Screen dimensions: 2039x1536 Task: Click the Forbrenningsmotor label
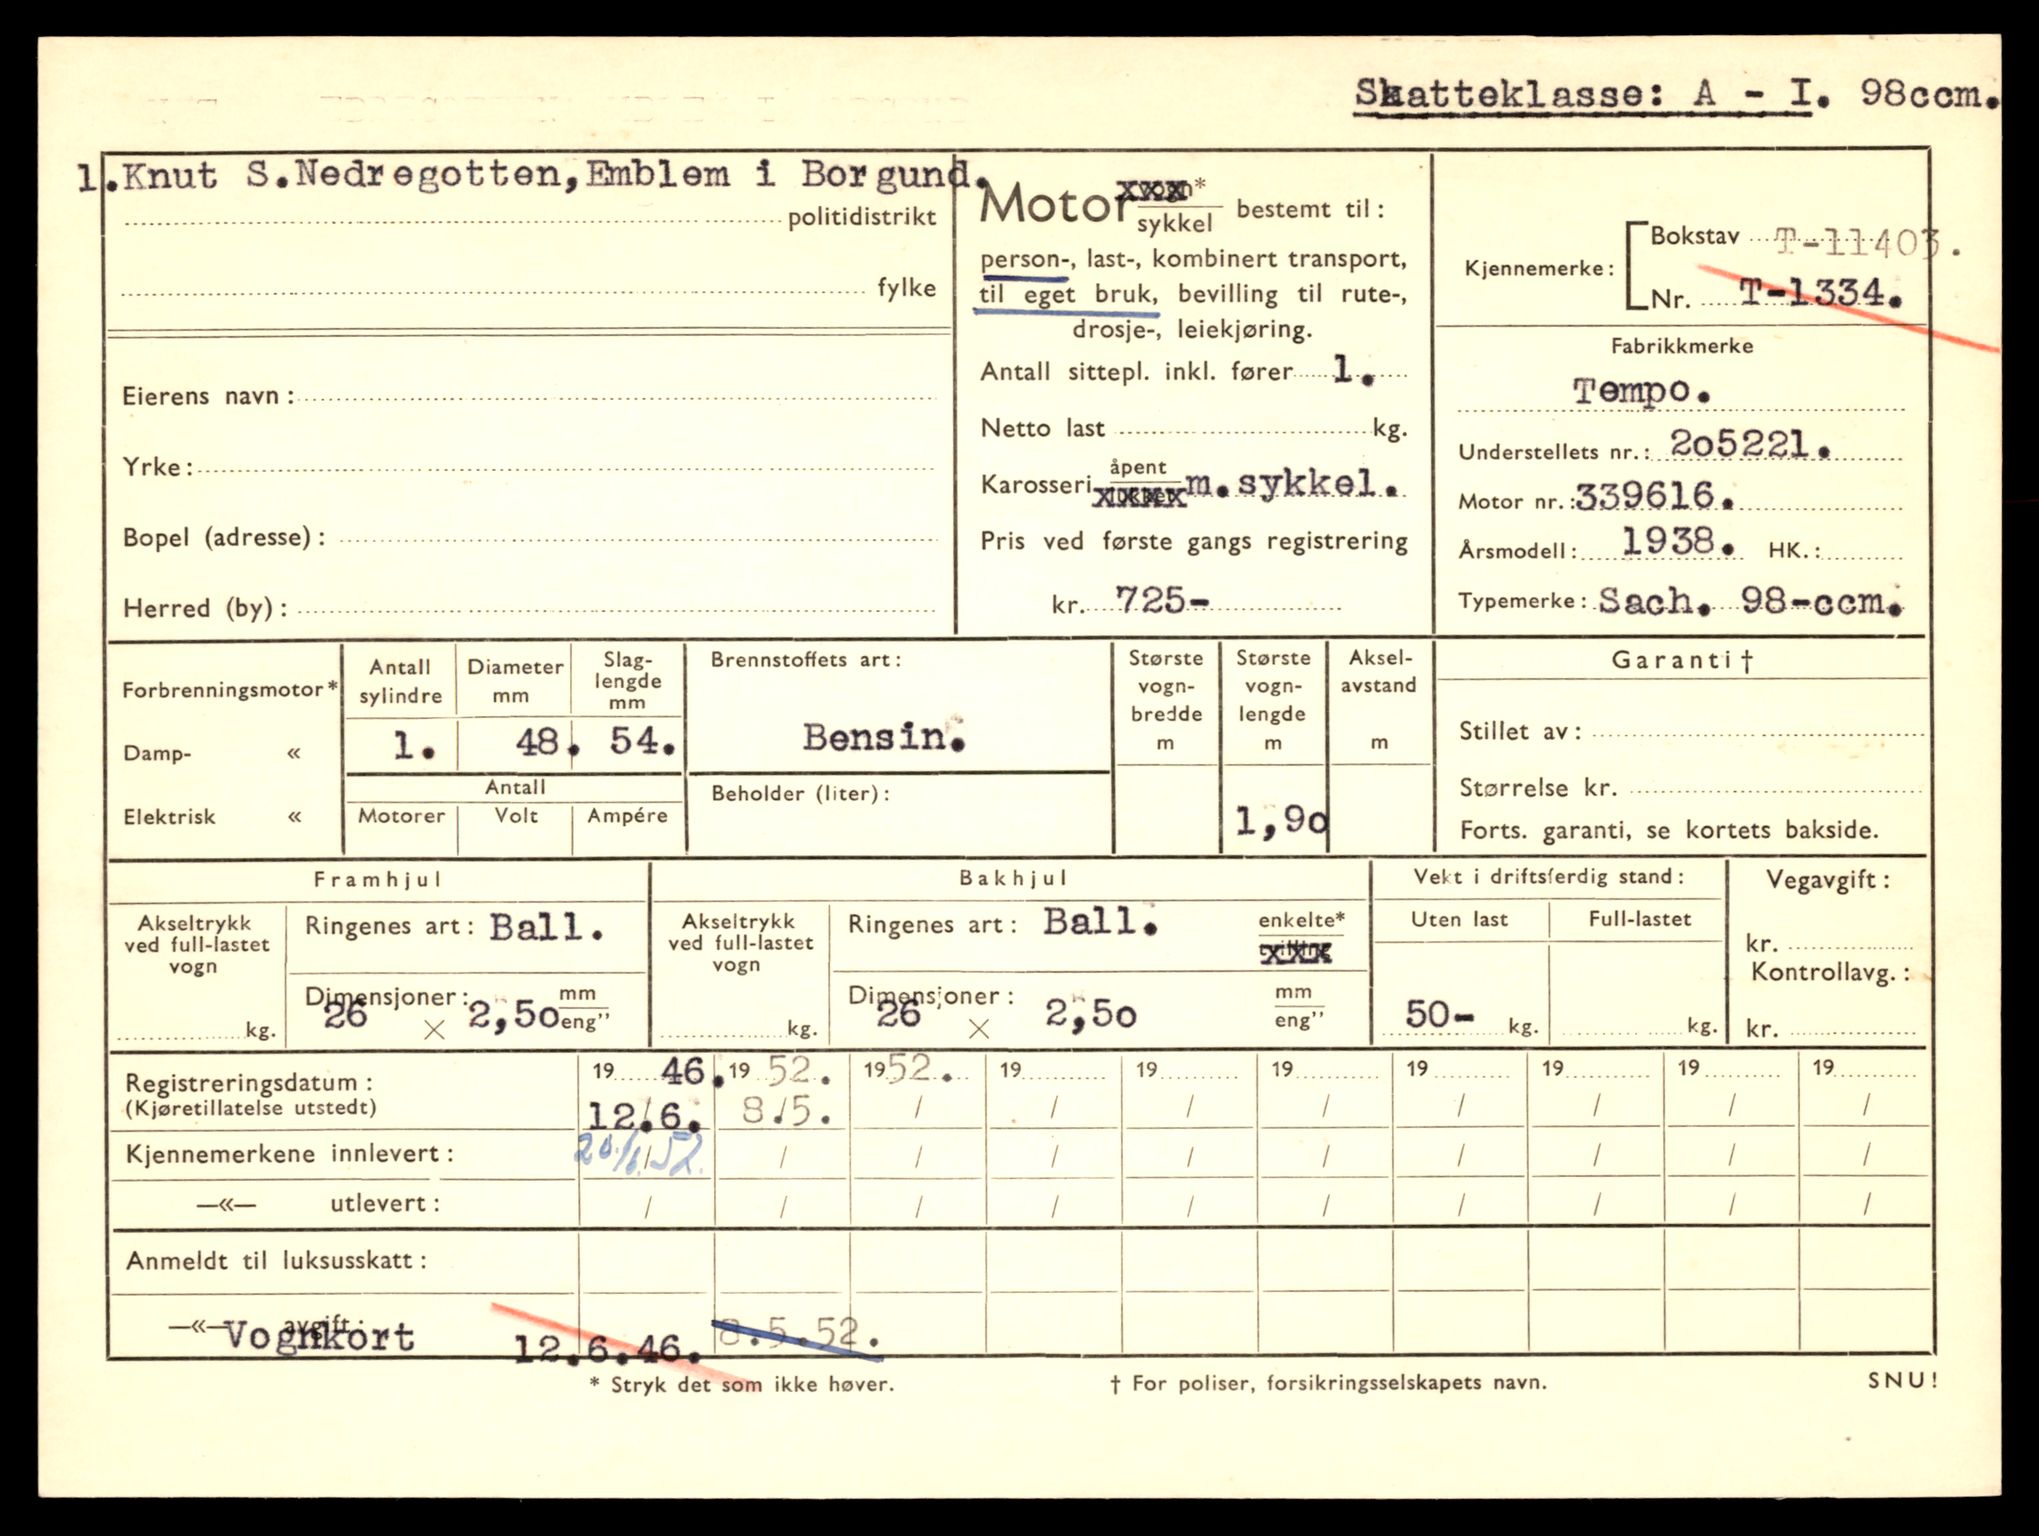230,690
